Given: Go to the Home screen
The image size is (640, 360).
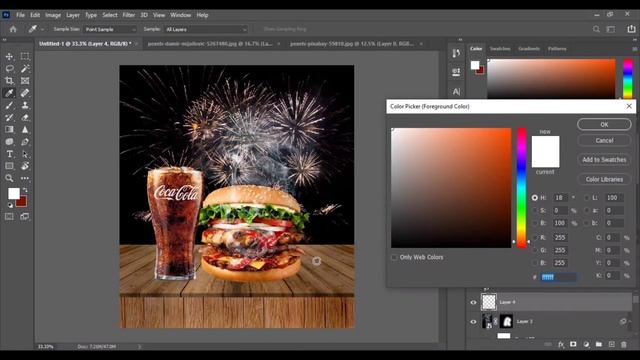Looking at the screenshot, I should pyautogui.click(x=13, y=29).
